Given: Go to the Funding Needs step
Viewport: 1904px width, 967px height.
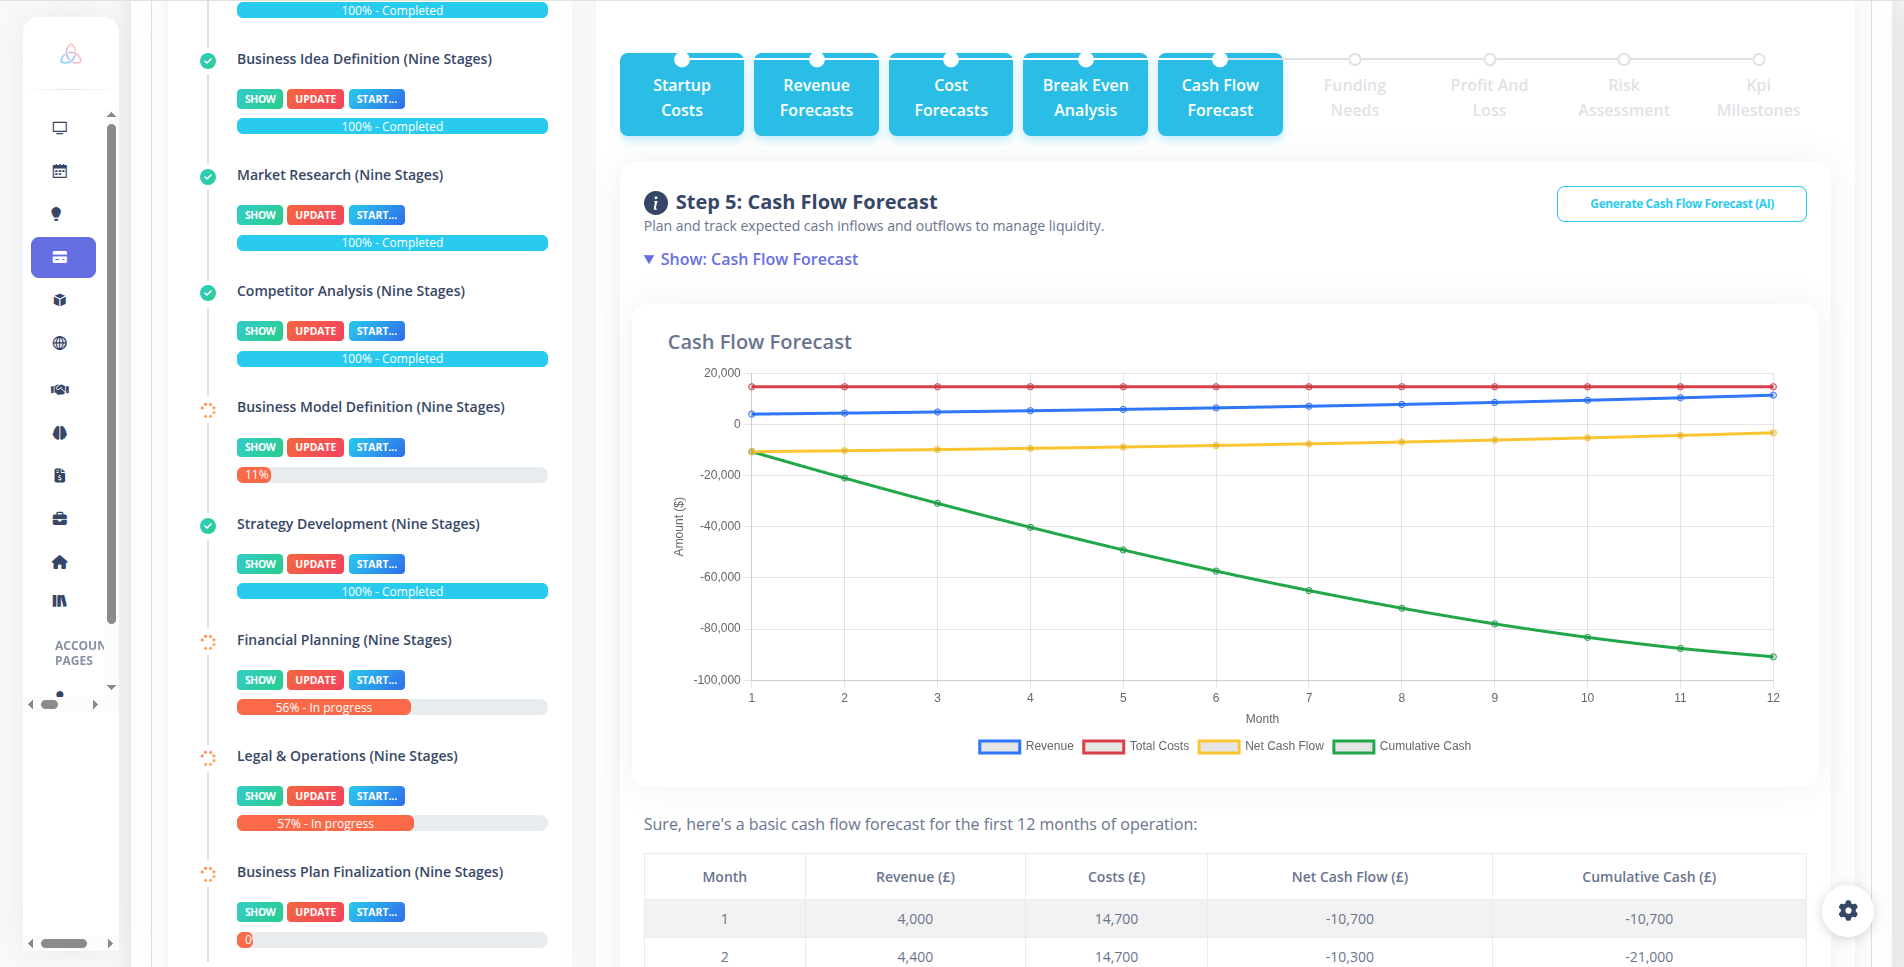Looking at the screenshot, I should (x=1354, y=97).
